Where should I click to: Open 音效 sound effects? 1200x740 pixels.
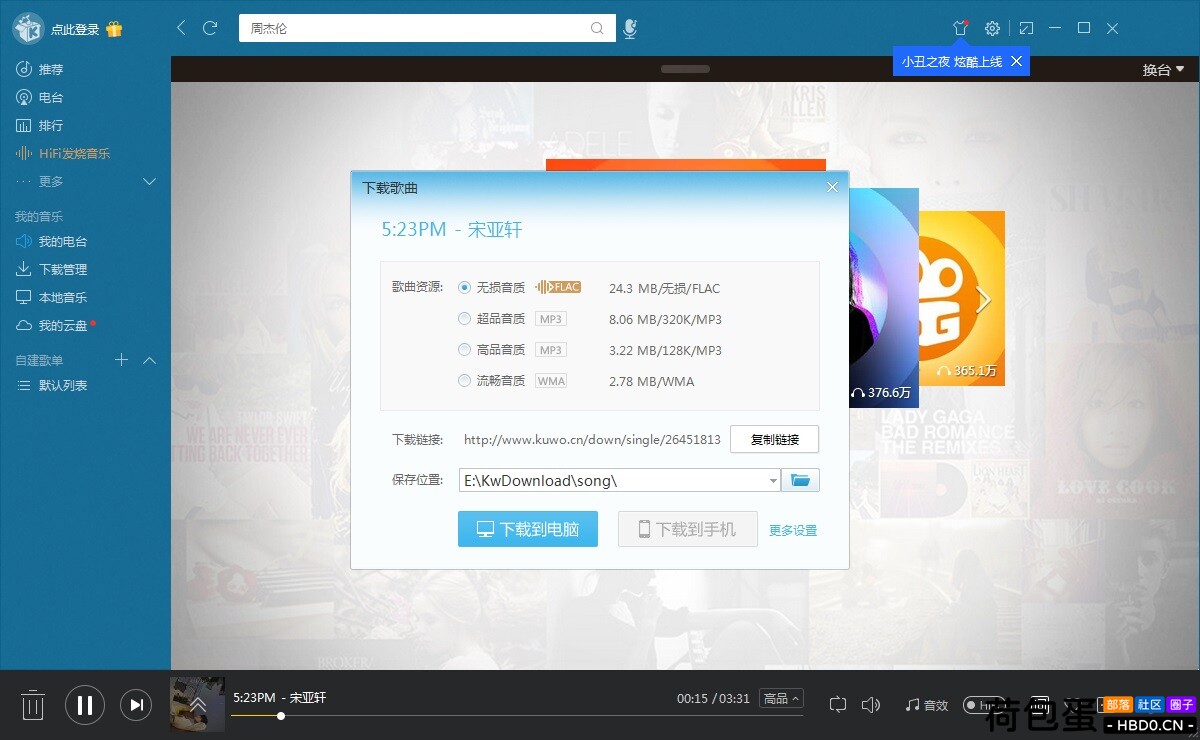927,705
